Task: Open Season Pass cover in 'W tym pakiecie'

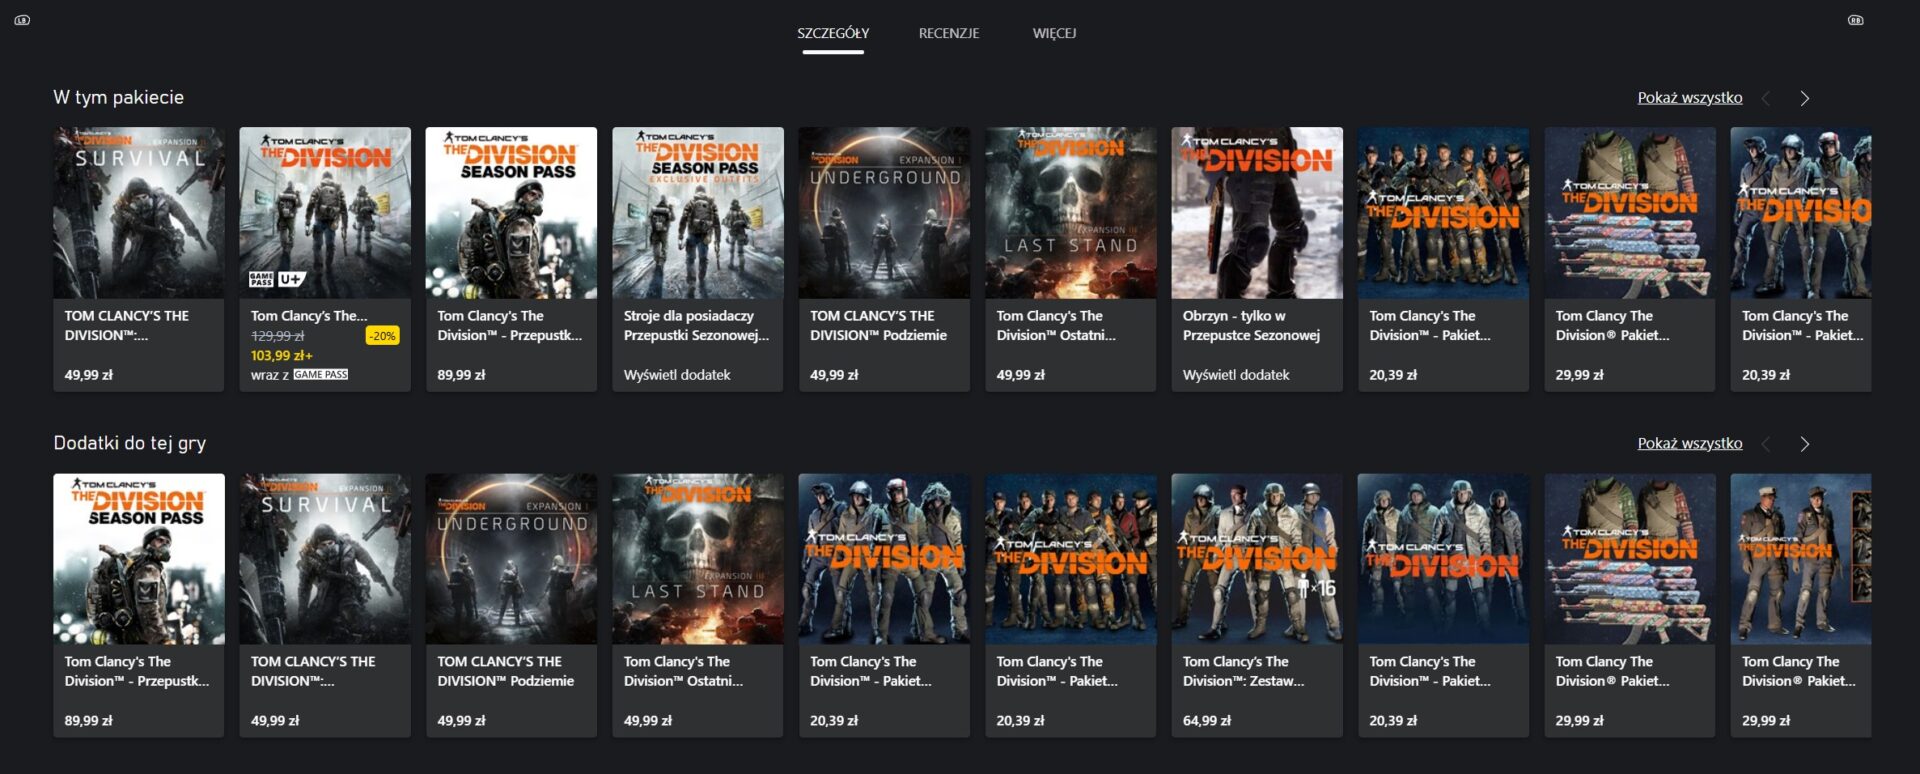Action: (x=511, y=212)
